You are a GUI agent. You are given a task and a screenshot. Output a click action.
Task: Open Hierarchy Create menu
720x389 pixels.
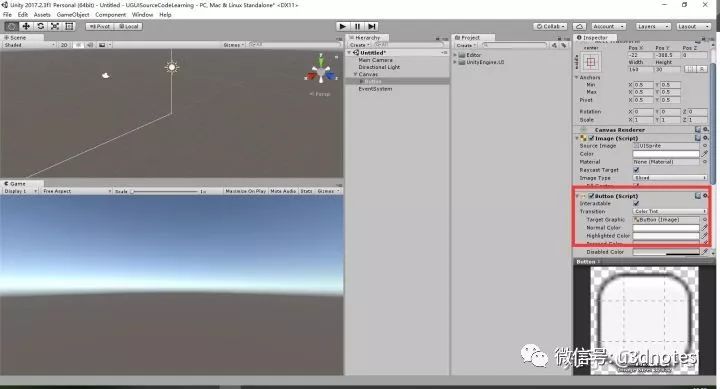[359, 45]
